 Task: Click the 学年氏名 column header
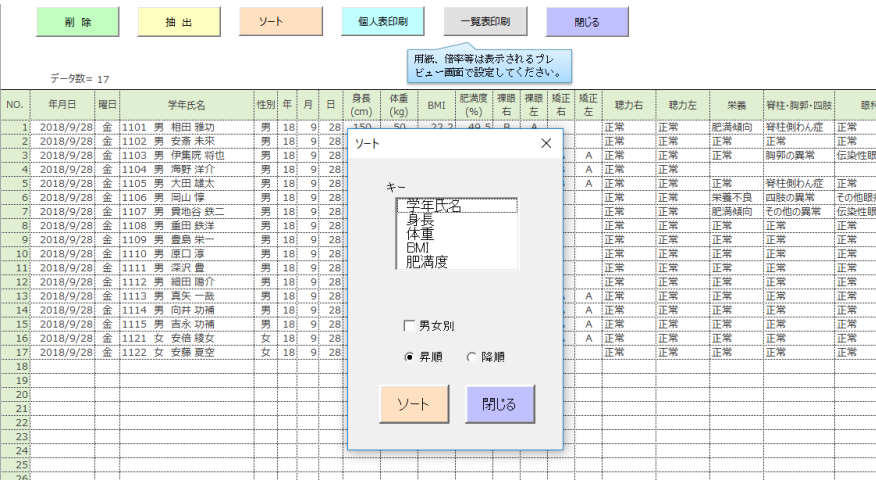[x=186, y=104]
